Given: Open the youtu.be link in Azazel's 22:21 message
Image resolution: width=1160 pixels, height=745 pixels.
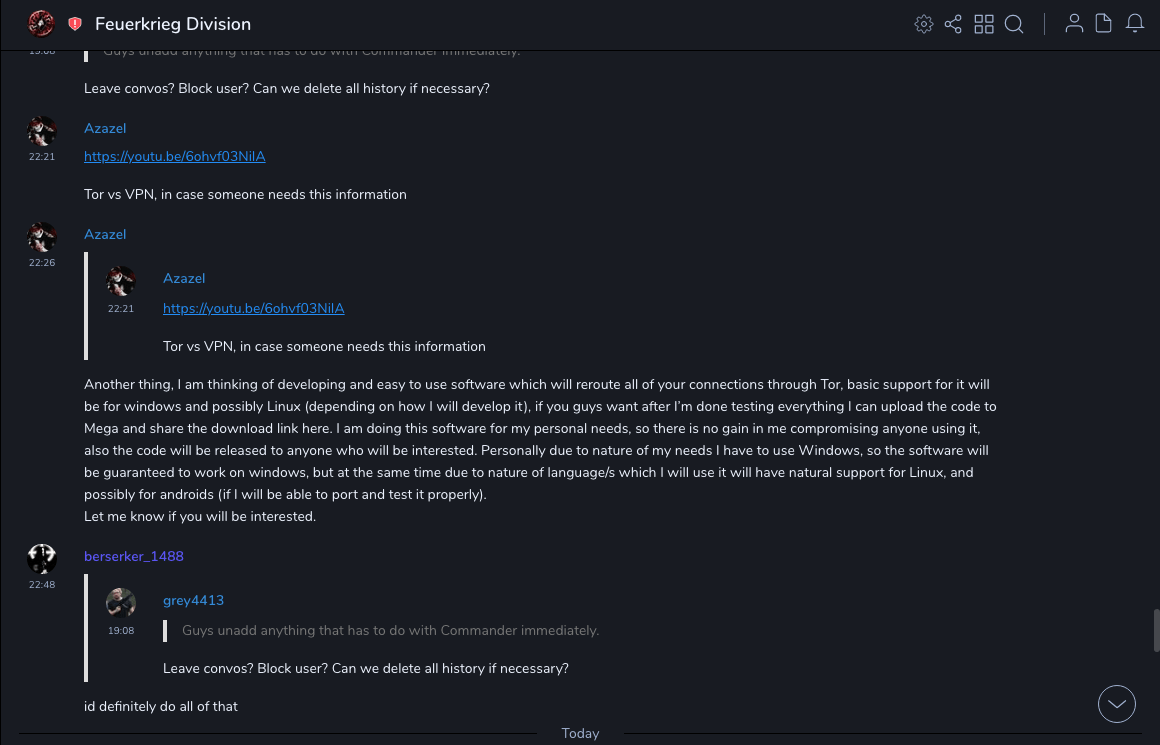Looking at the screenshot, I should click(175, 156).
